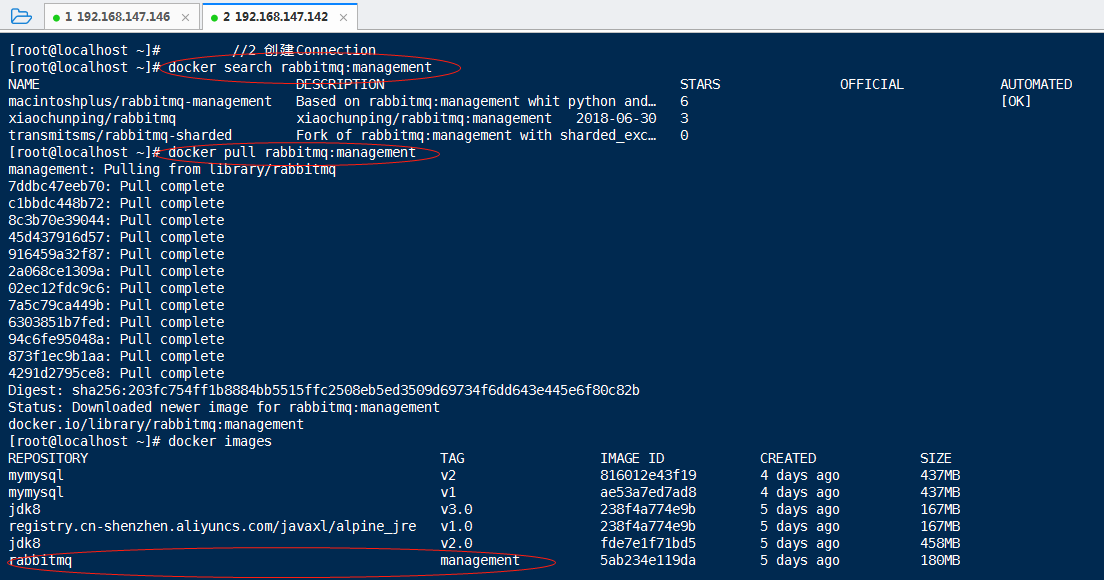This screenshot has height=580, width=1104.
Task: Click the OFFICIAL column header
Action: (x=871, y=84)
